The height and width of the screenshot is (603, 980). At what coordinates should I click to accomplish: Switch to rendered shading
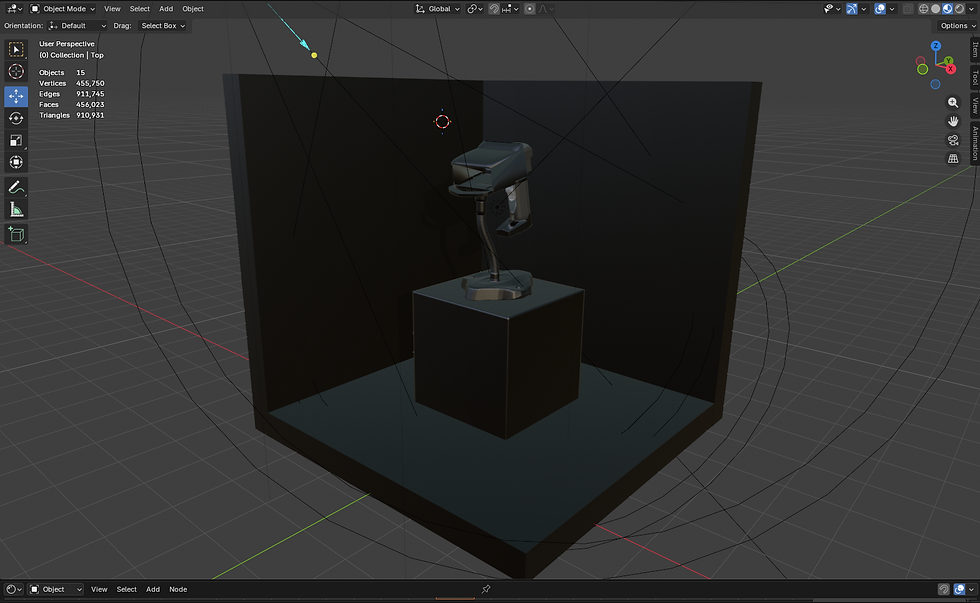(959, 9)
